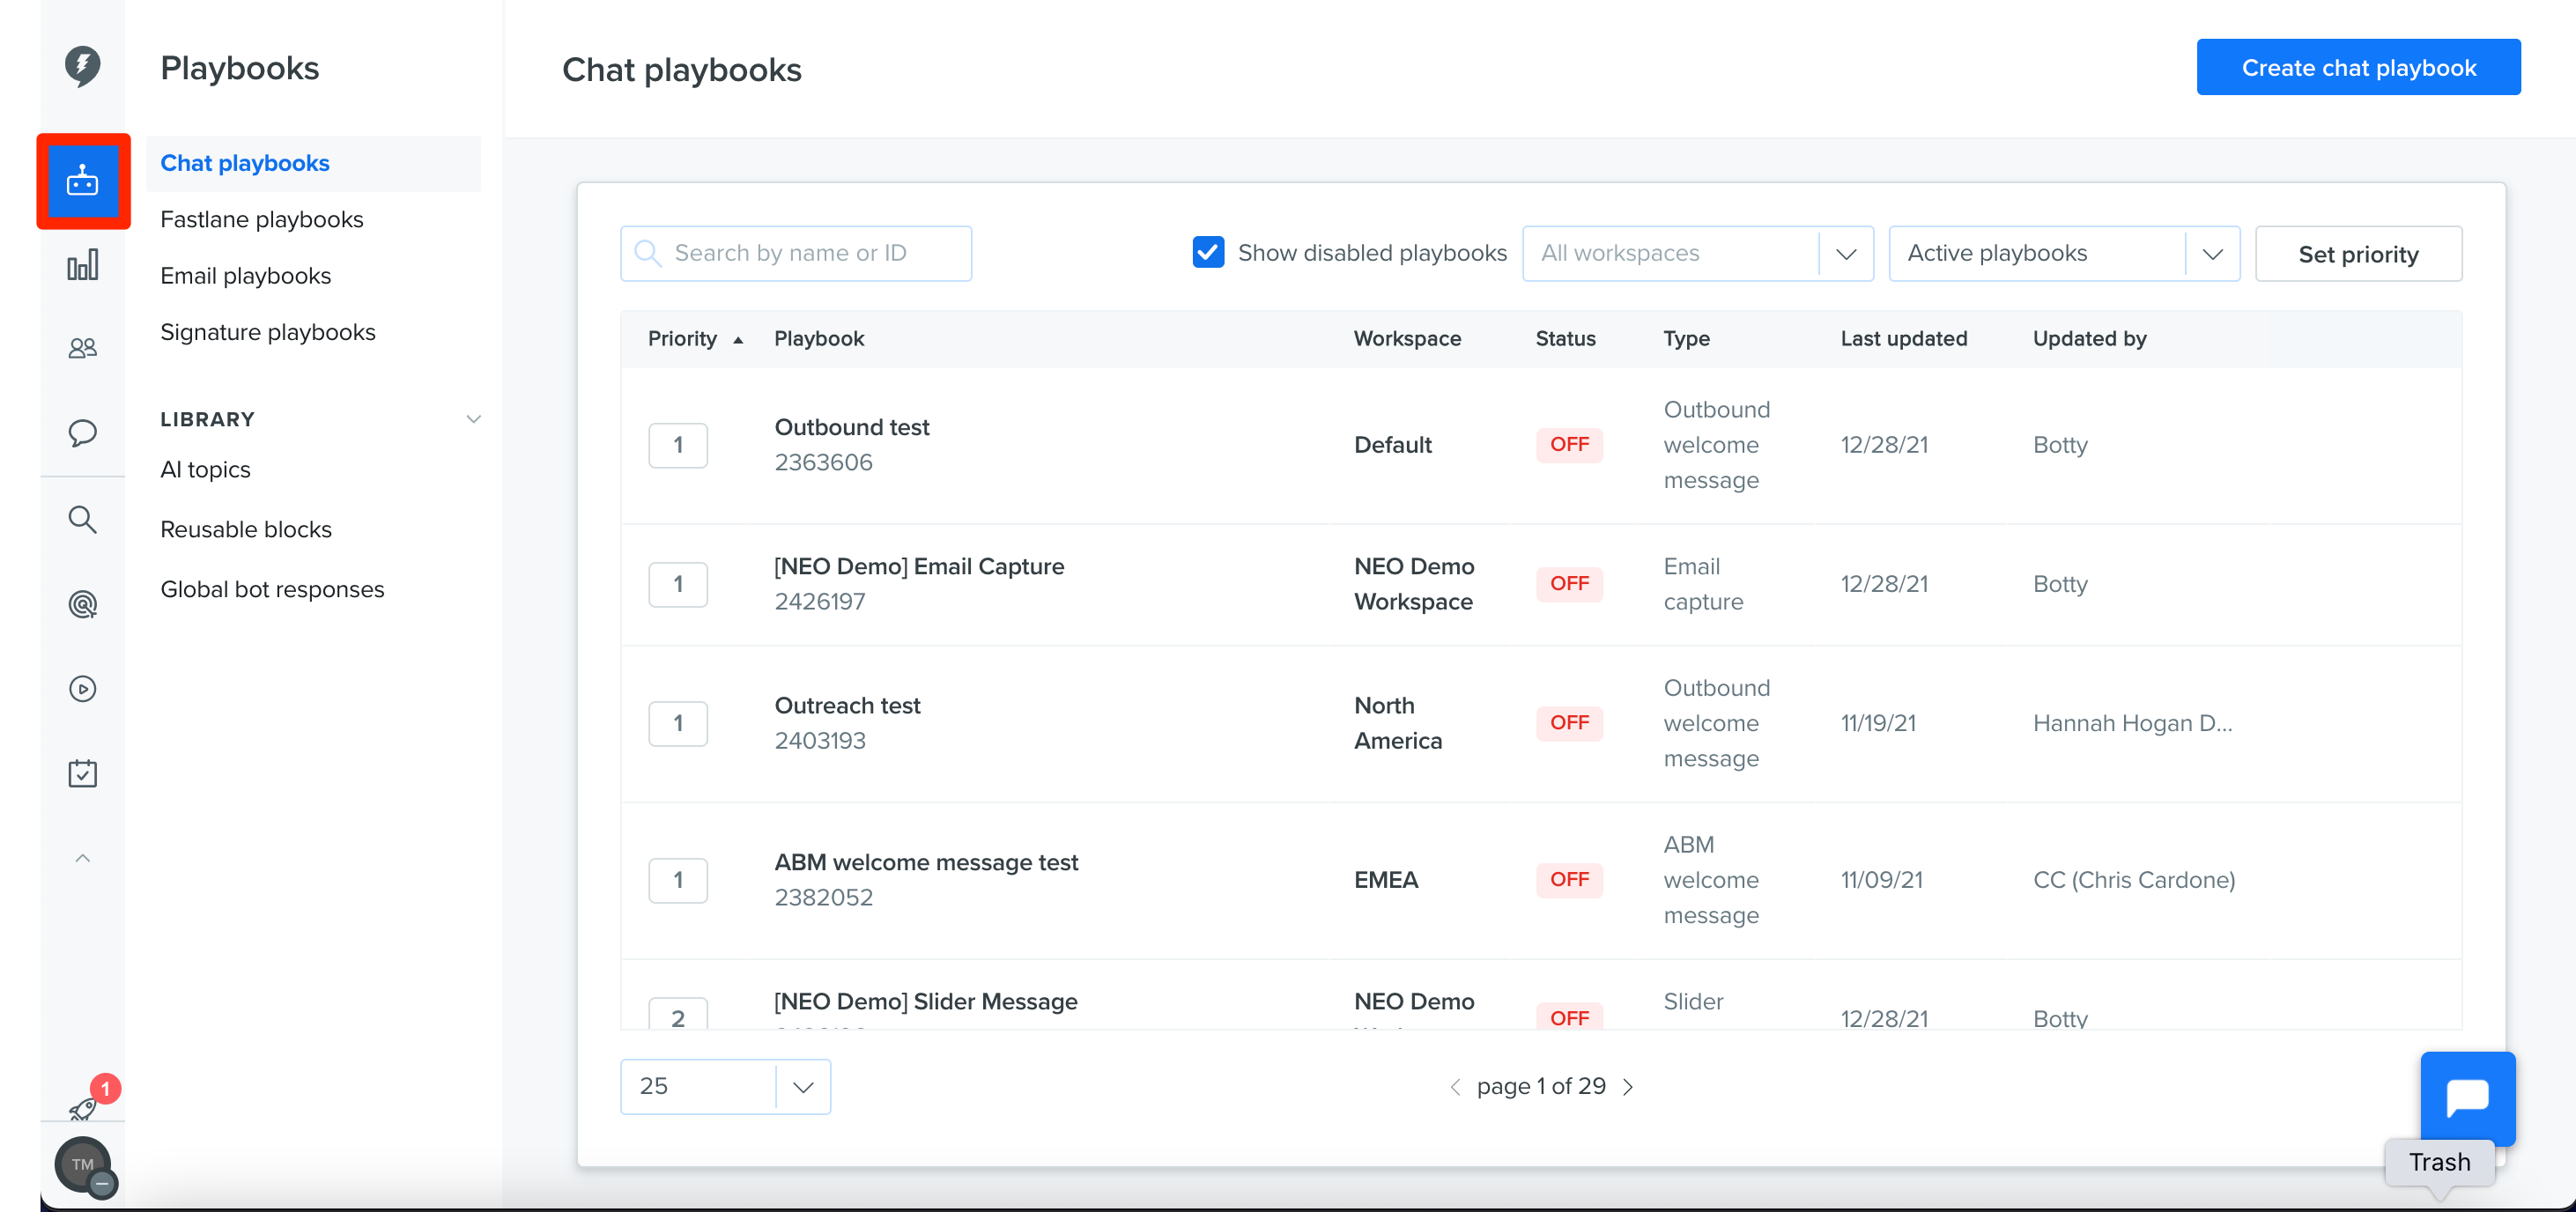Open the contacts people icon
Screen dimensions: 2576x1212
pos(83,348)
